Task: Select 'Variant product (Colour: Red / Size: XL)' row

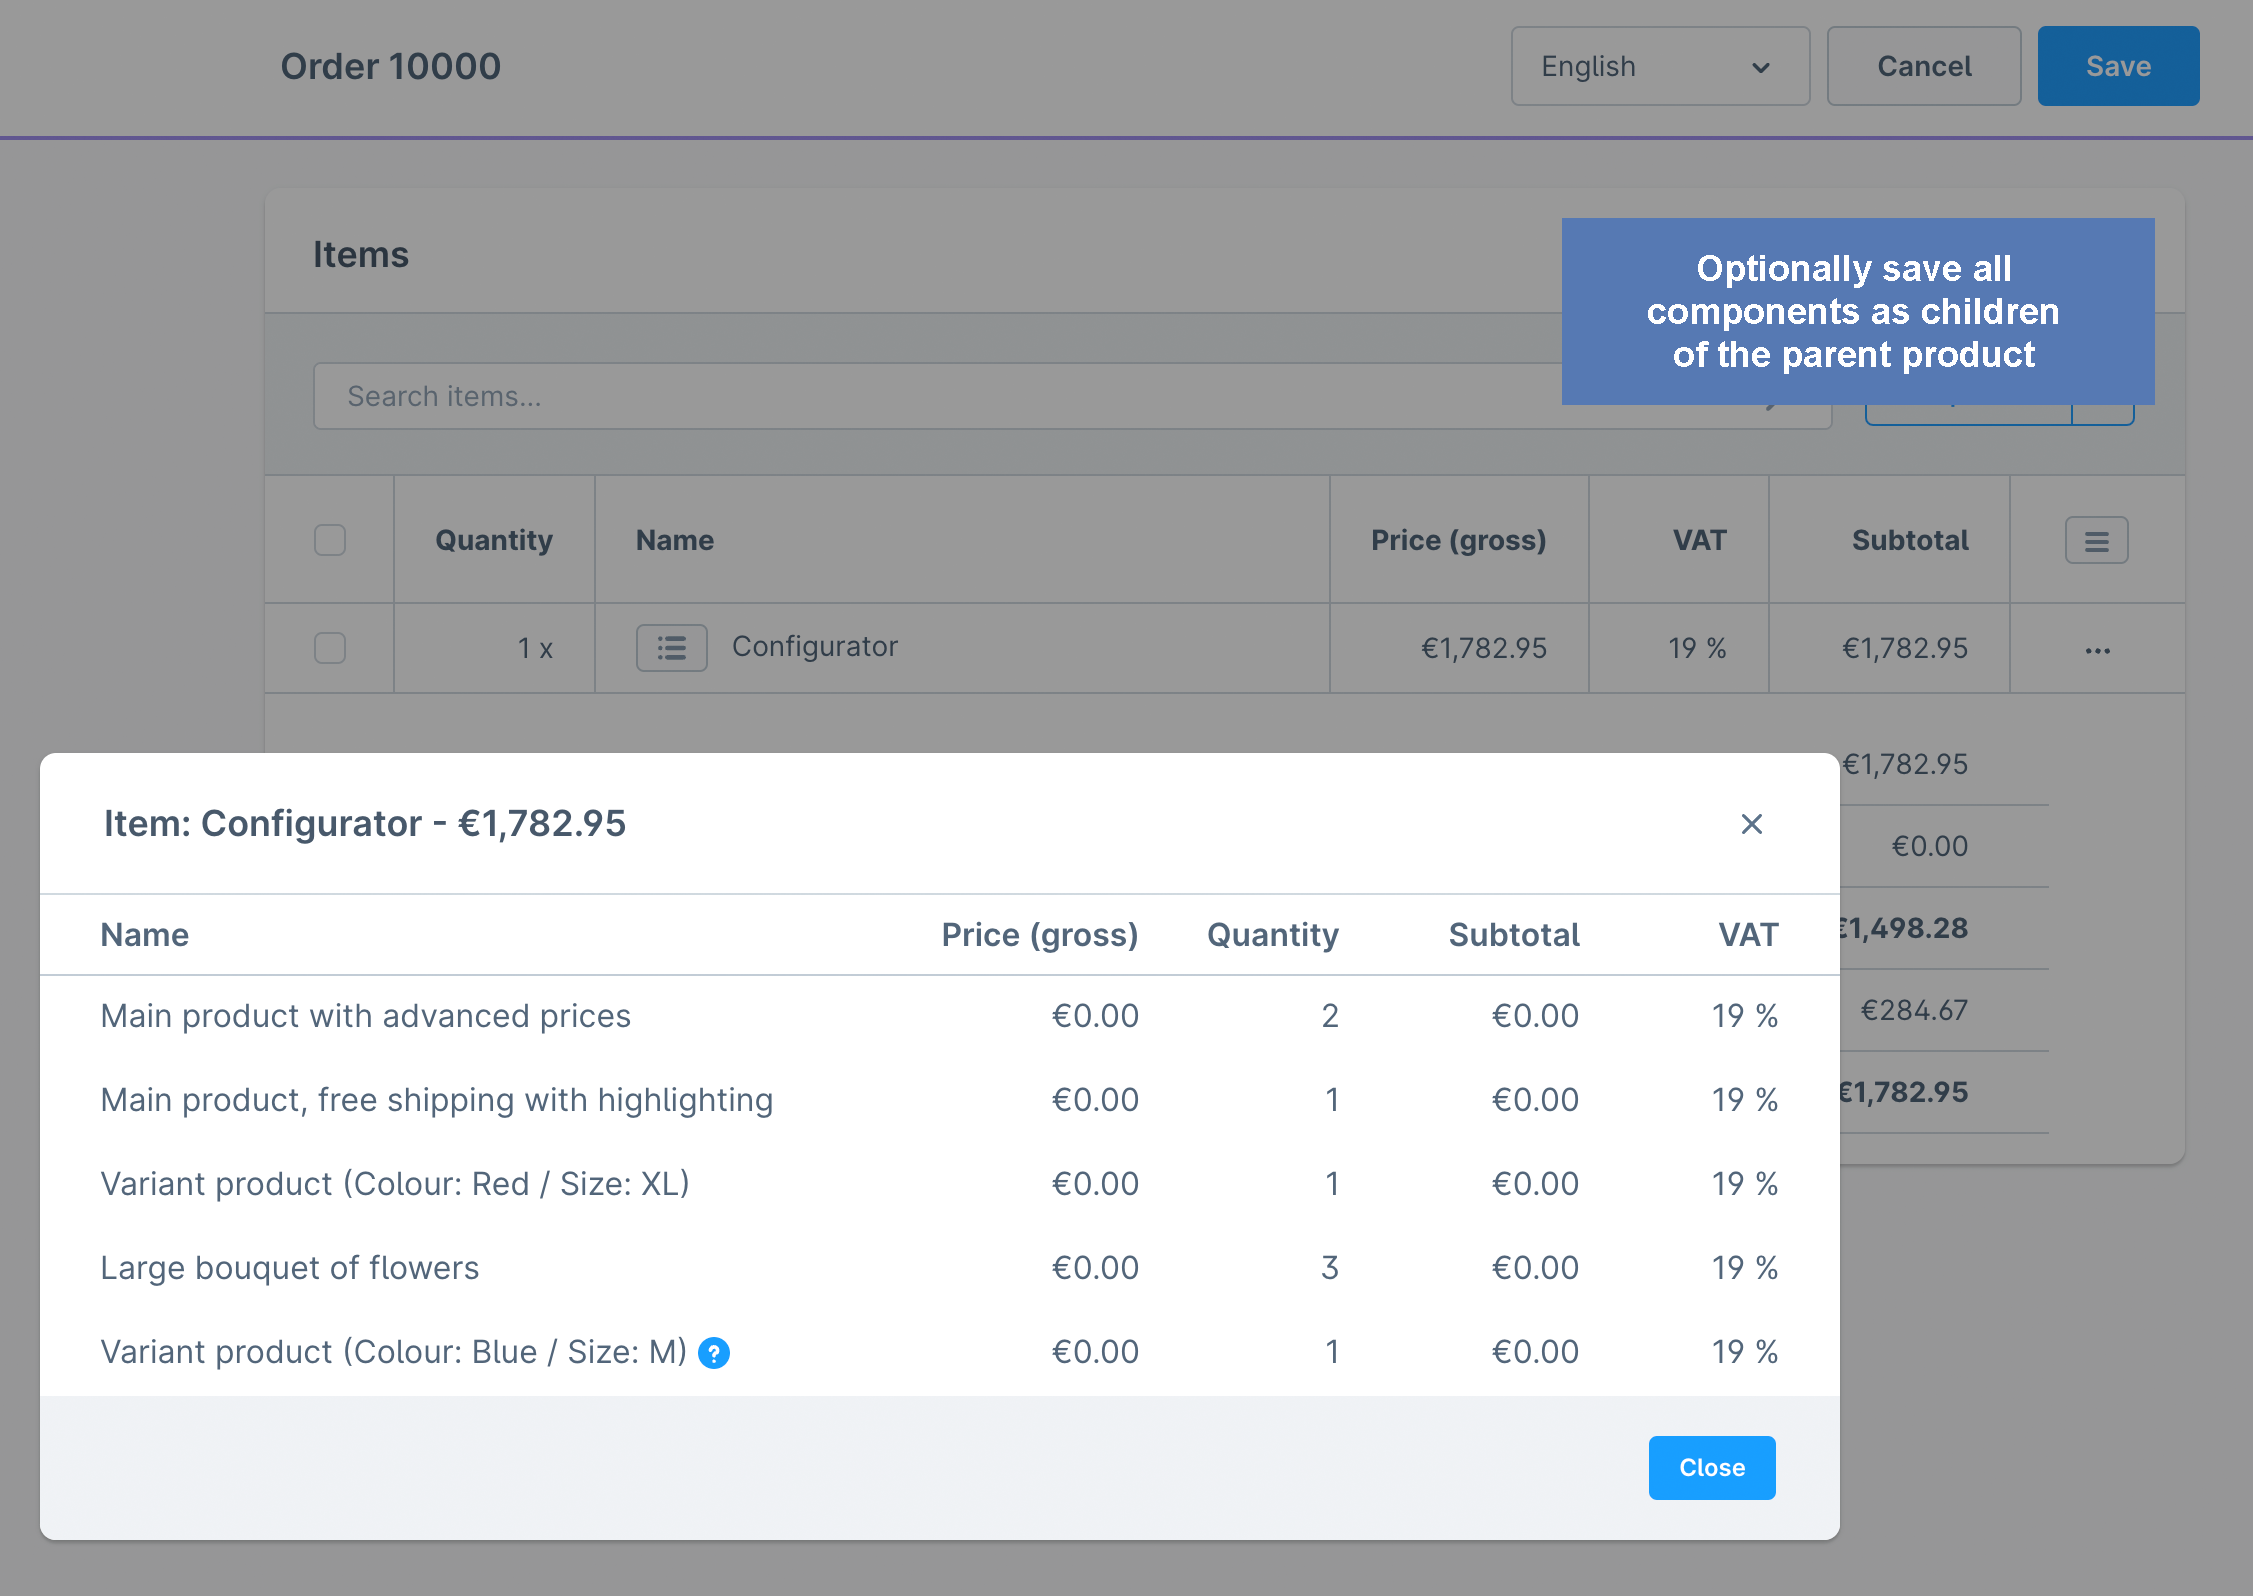Action: pos(939,1184)
